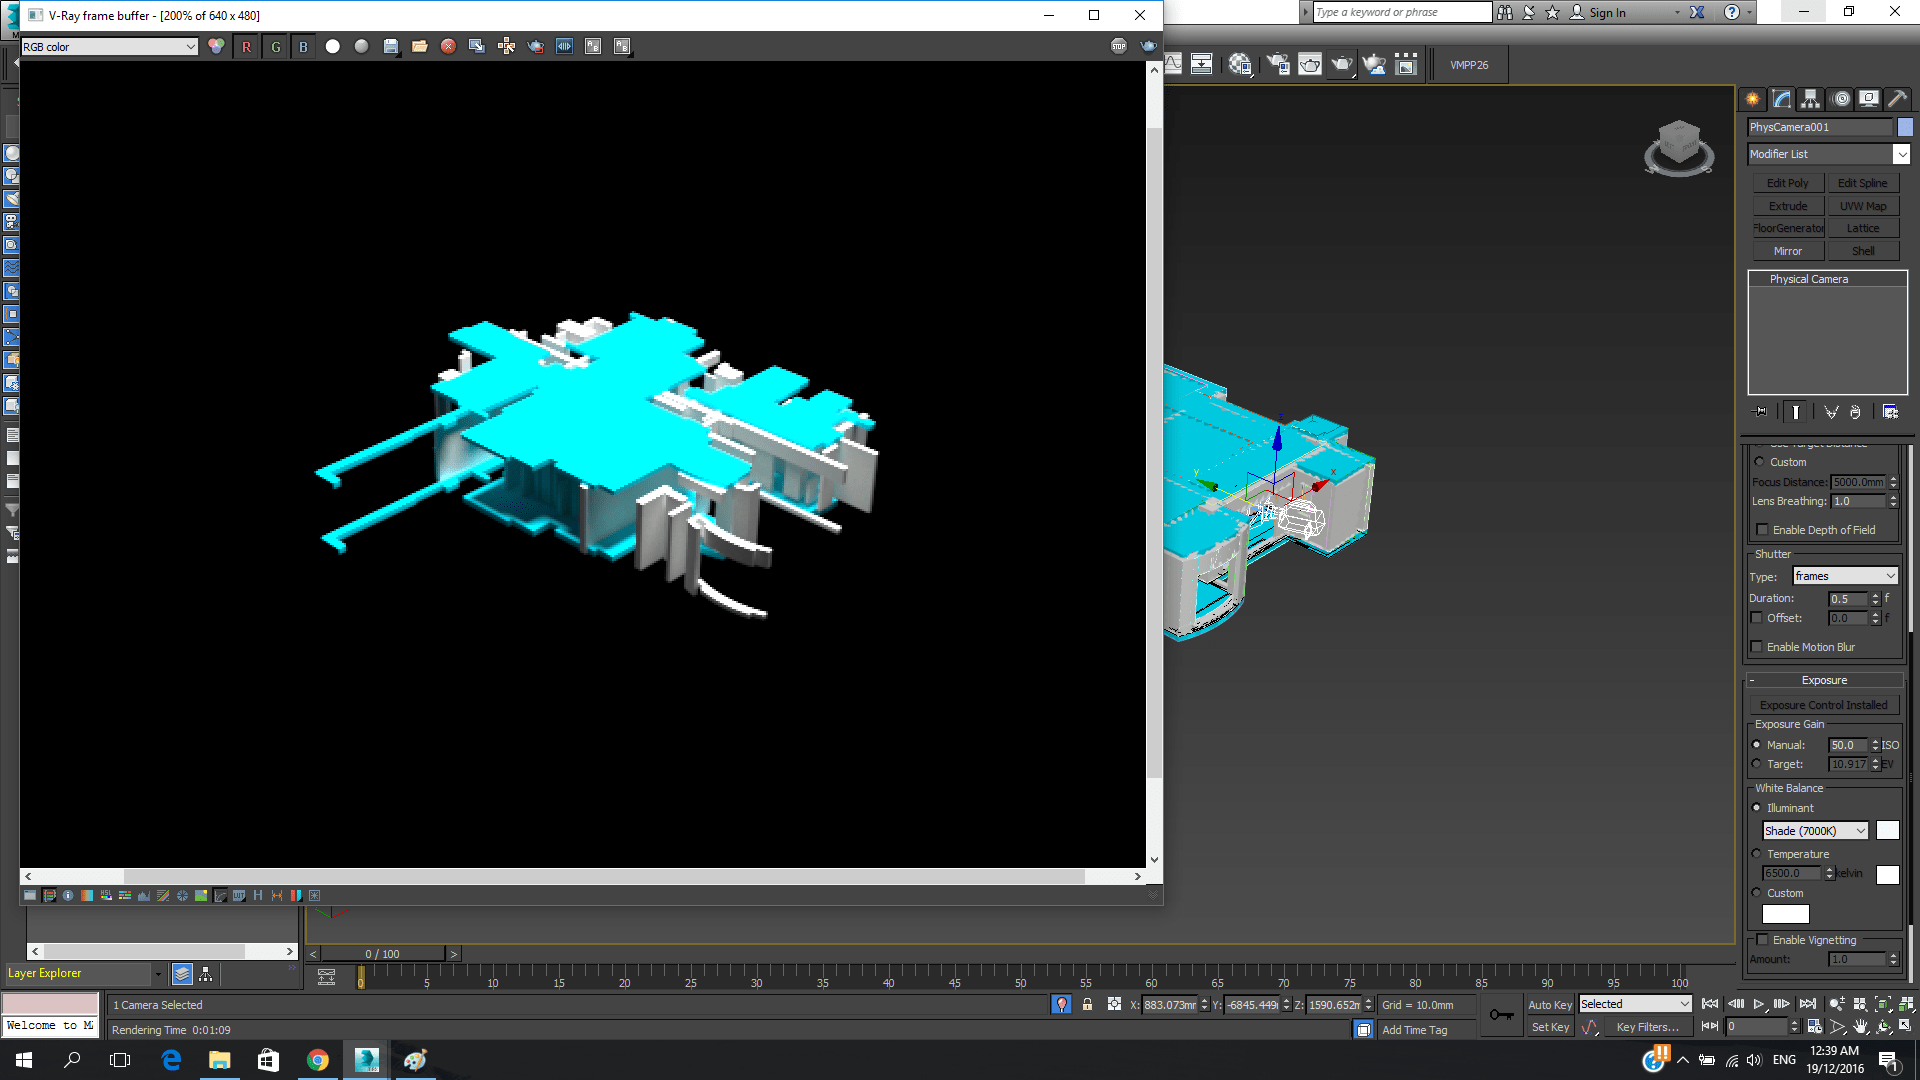Select Custom white balance radio
The height and width of the screenshot is (1080, 1920).
tap(1757, 893)
